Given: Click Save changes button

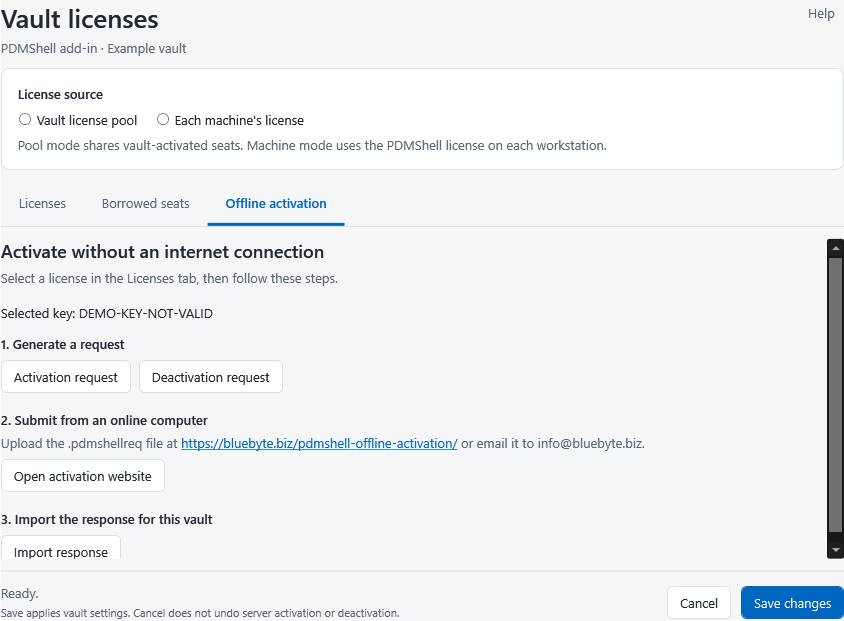Looking at the screenshot, I should coord(792,603).
